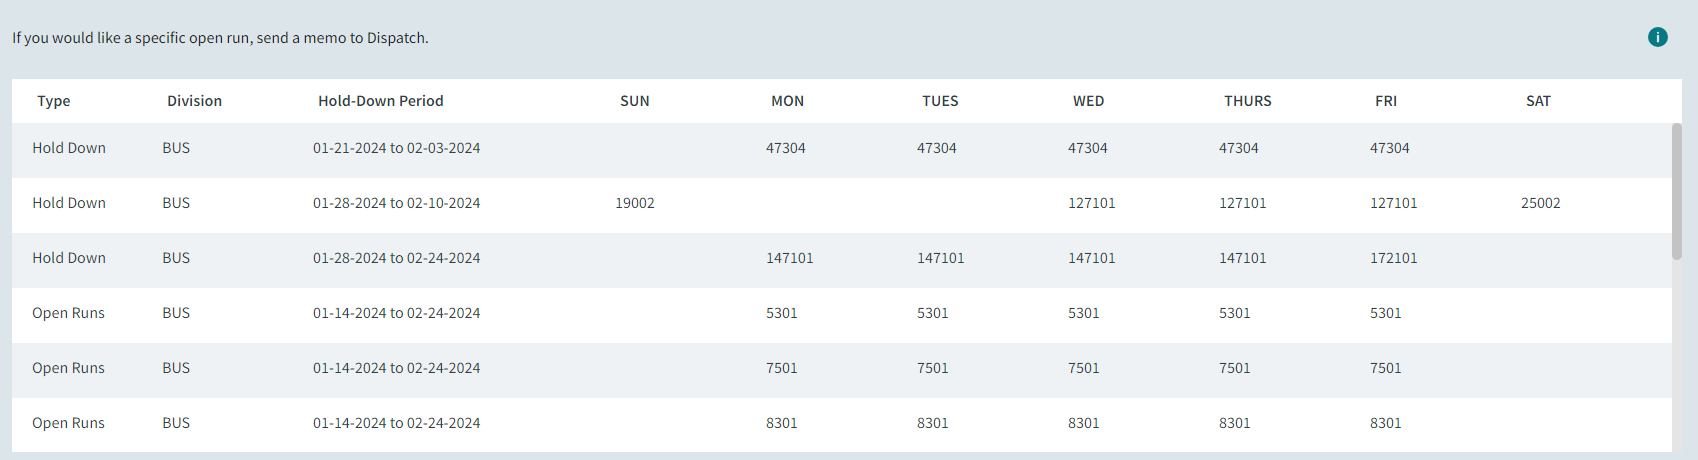Screen dimensions: 1698x460
Task: Click the SUN column header
Action: click(634, 101)
